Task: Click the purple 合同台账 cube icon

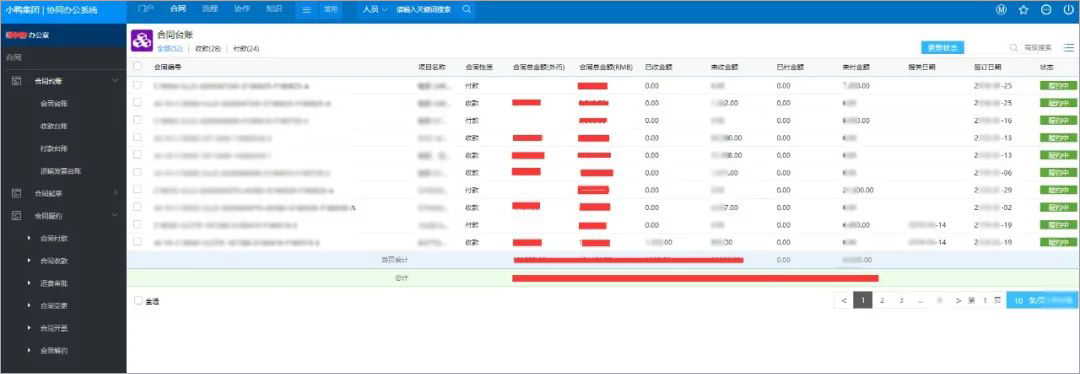Action: 141,41
